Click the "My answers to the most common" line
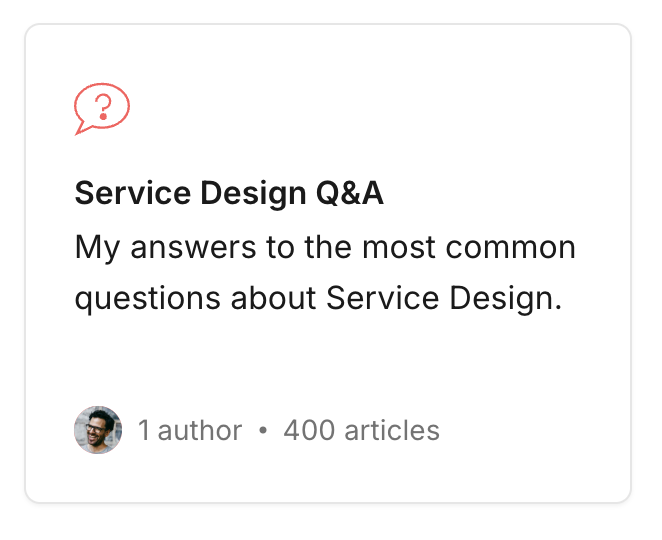Viewport: 662px width, 540px height. (x=325, y=246)
